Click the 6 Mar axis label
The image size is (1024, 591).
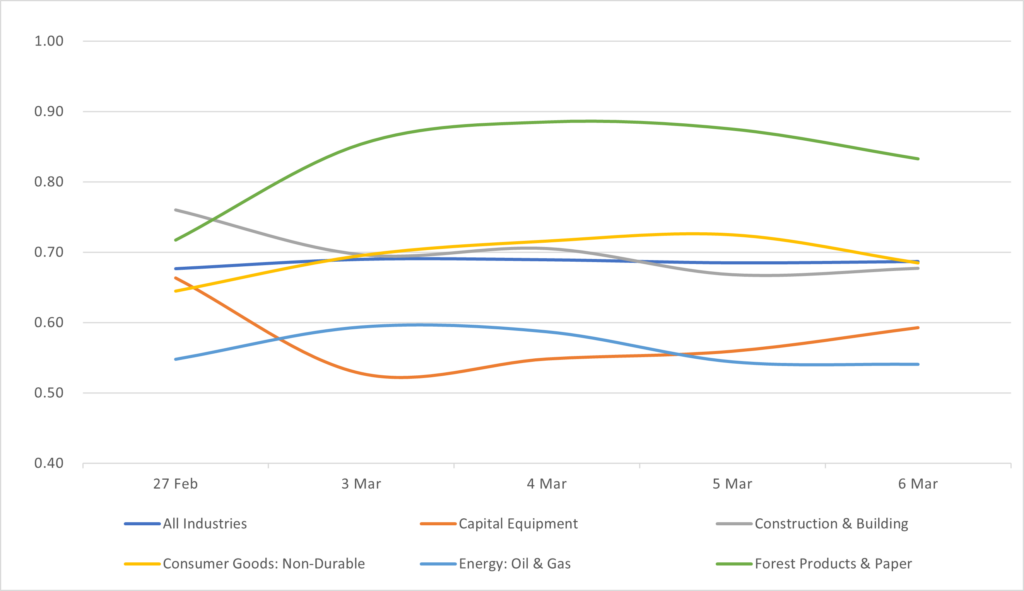pyautogui.click(x=918, y=484)
